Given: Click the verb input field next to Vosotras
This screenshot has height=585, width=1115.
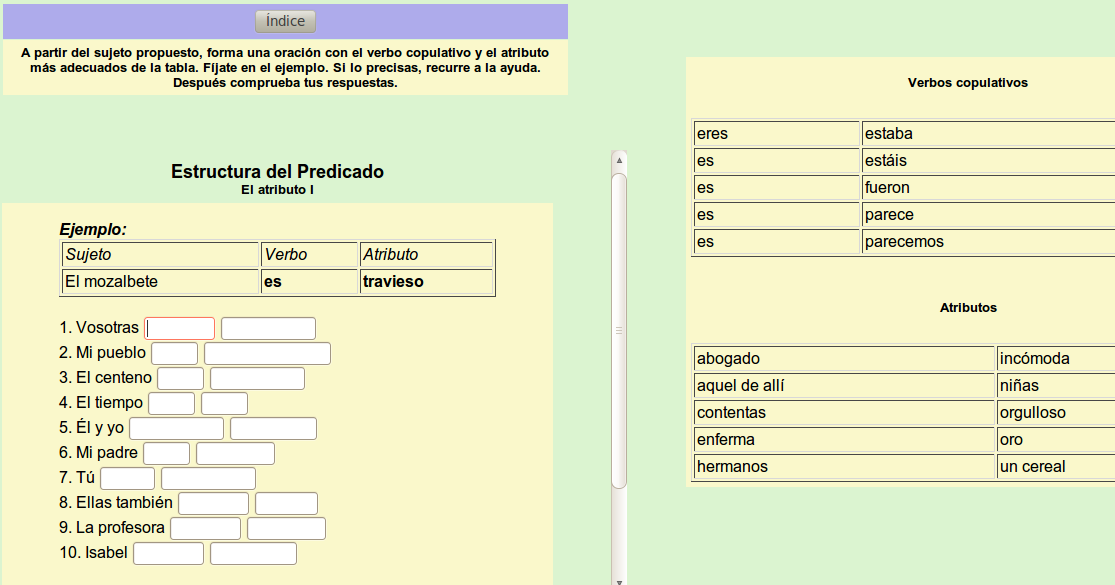Looking at the screenshot, I should click(179, 327).
